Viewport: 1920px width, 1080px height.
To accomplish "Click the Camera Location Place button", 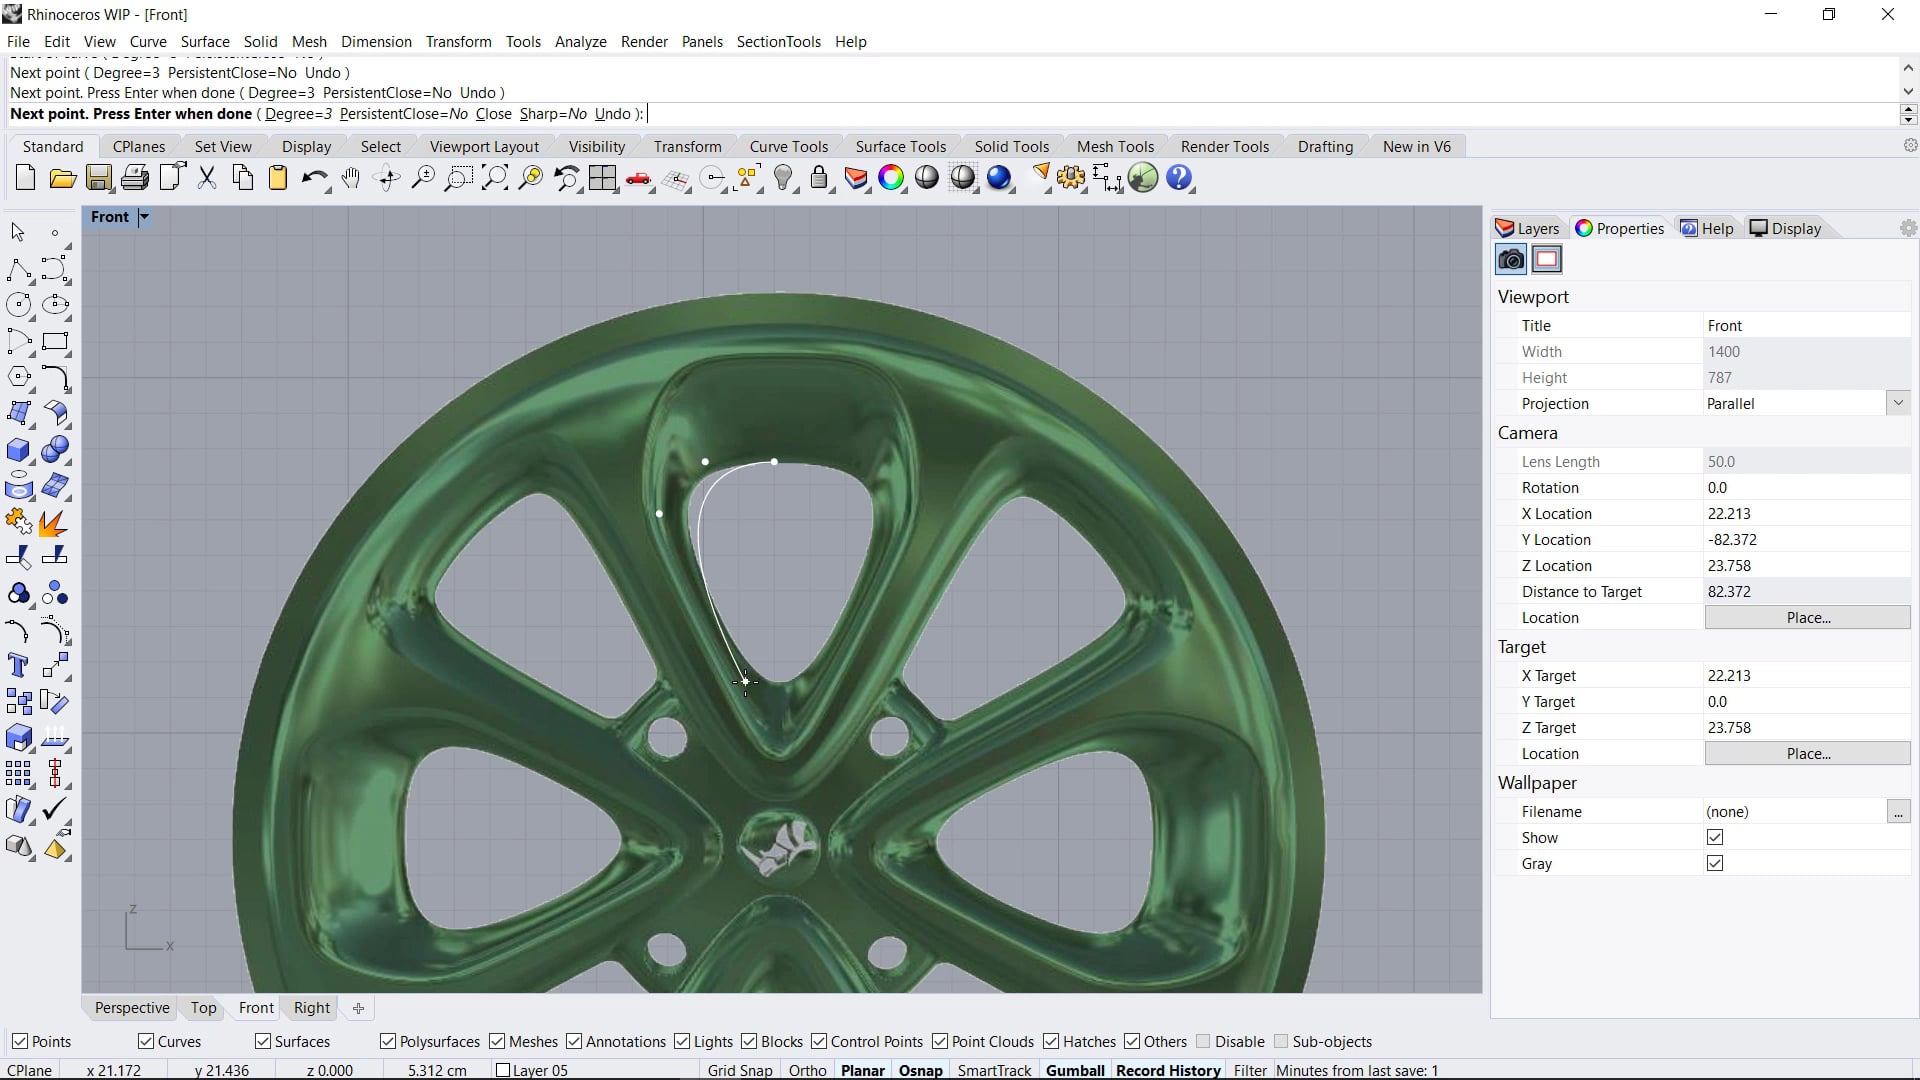I will [x=1807, y=618].
